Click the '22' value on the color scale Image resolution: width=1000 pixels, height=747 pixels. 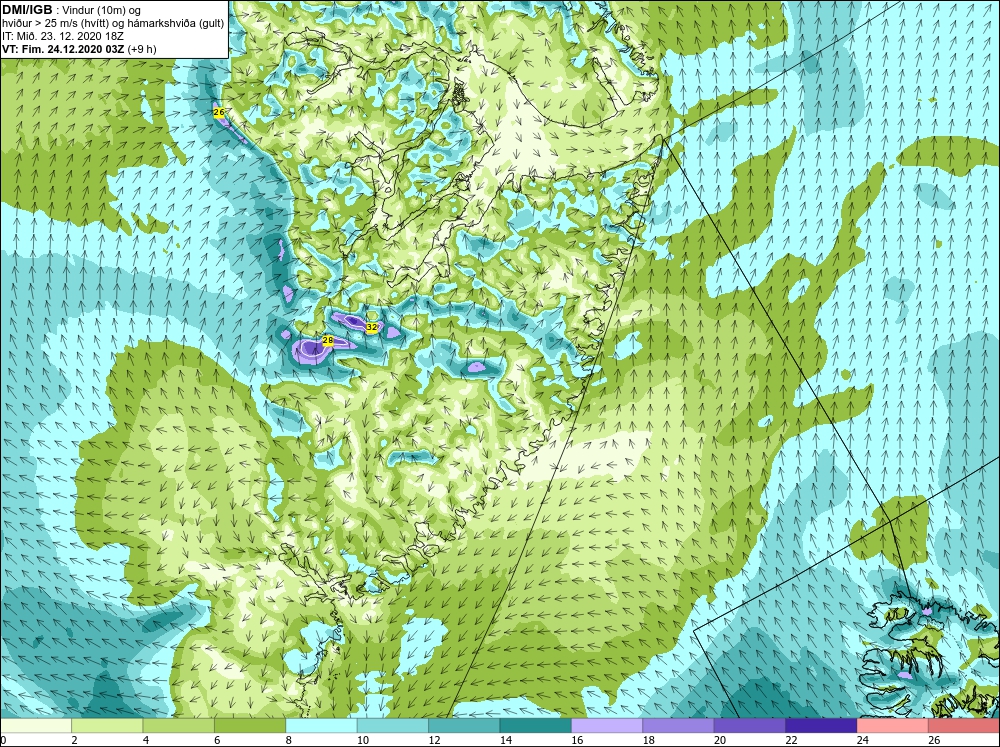coord(791,740)
